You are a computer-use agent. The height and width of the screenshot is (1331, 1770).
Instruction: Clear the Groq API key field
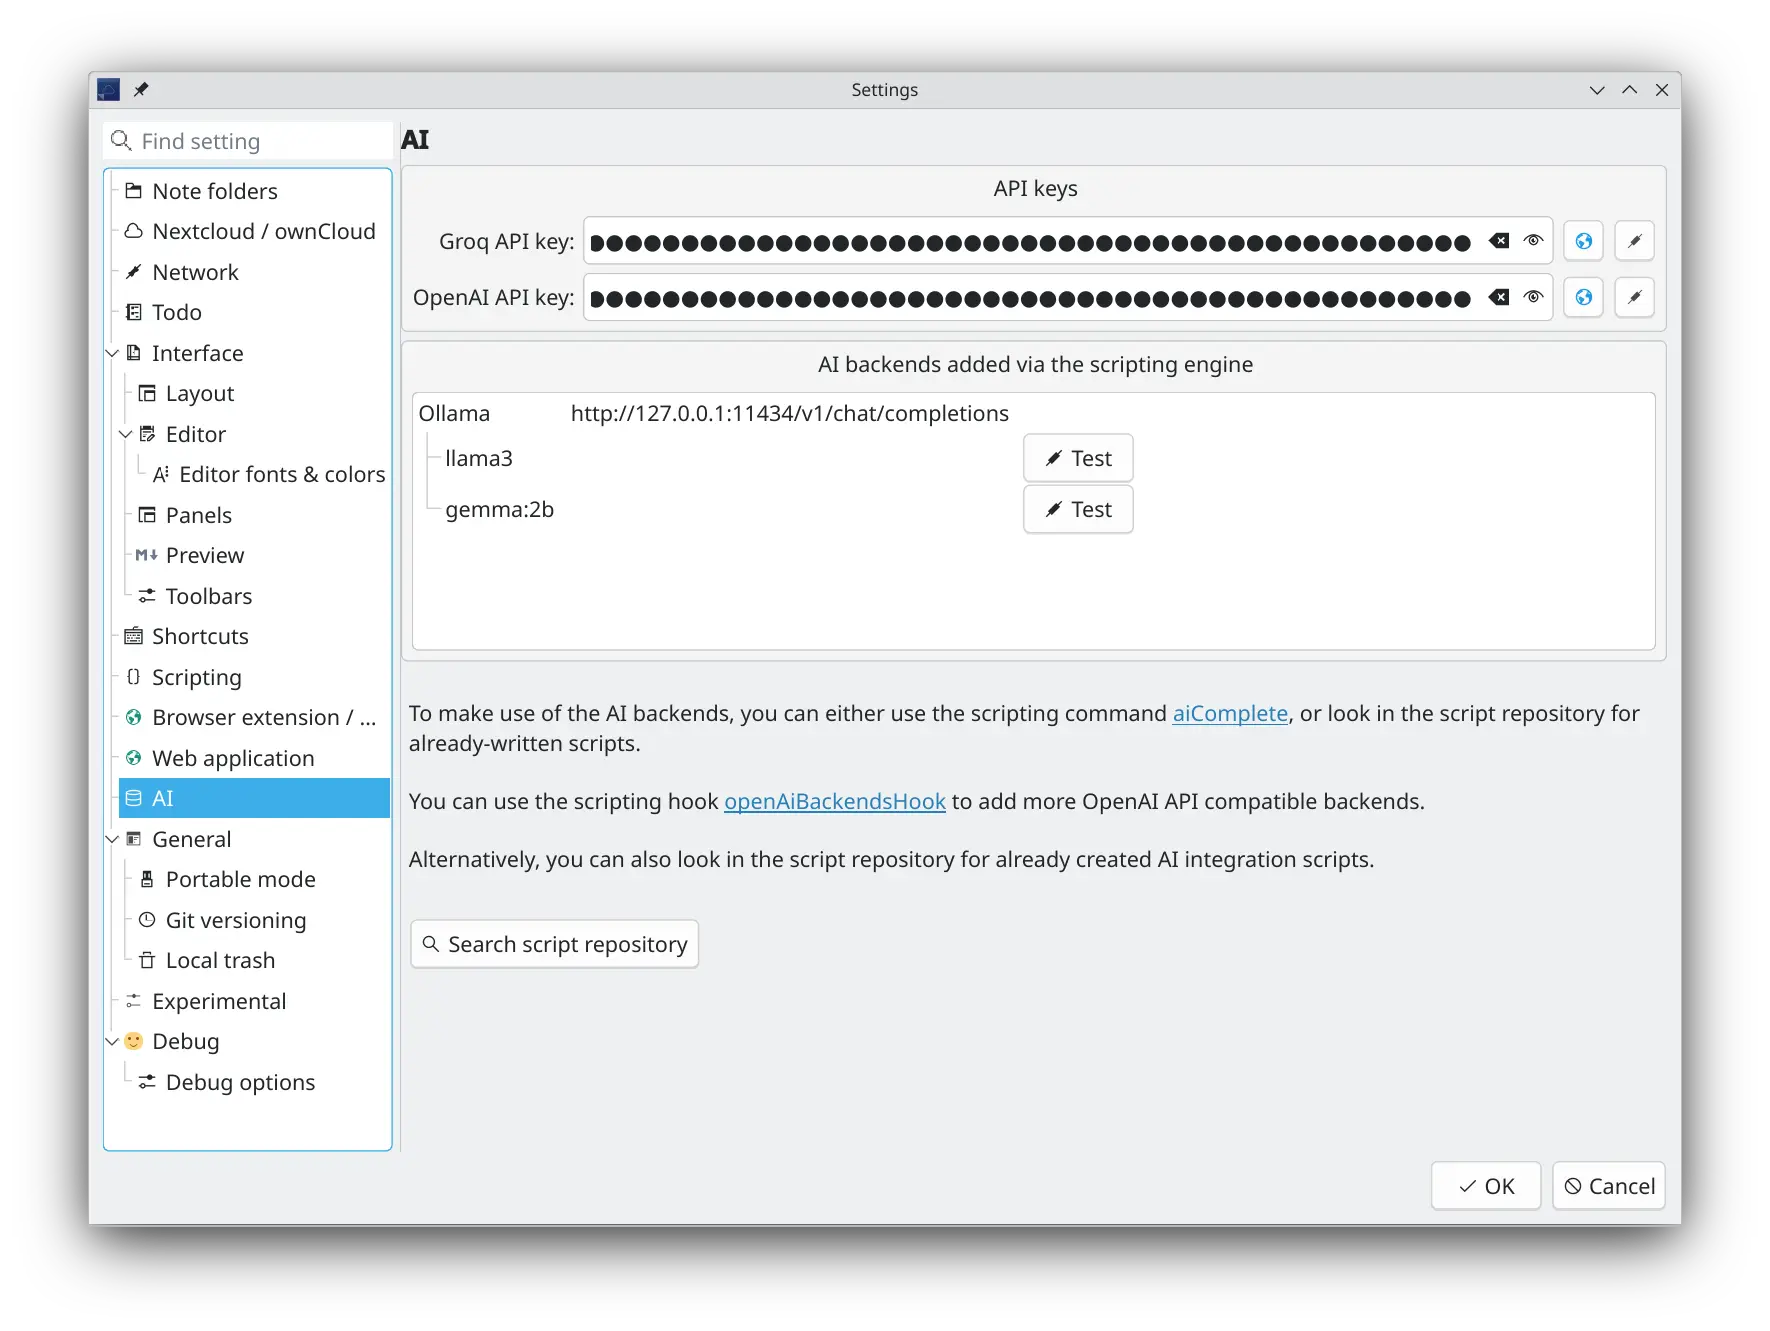pyautogui.click(x=1500, y=240)
